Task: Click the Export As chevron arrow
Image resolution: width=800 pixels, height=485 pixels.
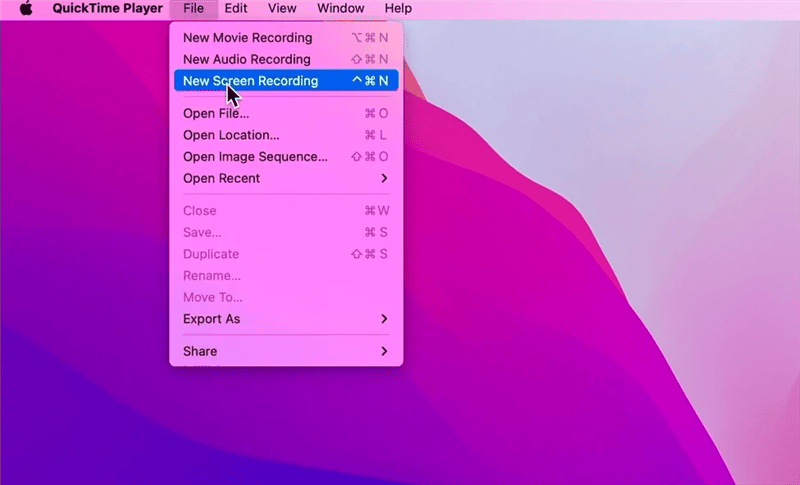Action: coord(384,319)
